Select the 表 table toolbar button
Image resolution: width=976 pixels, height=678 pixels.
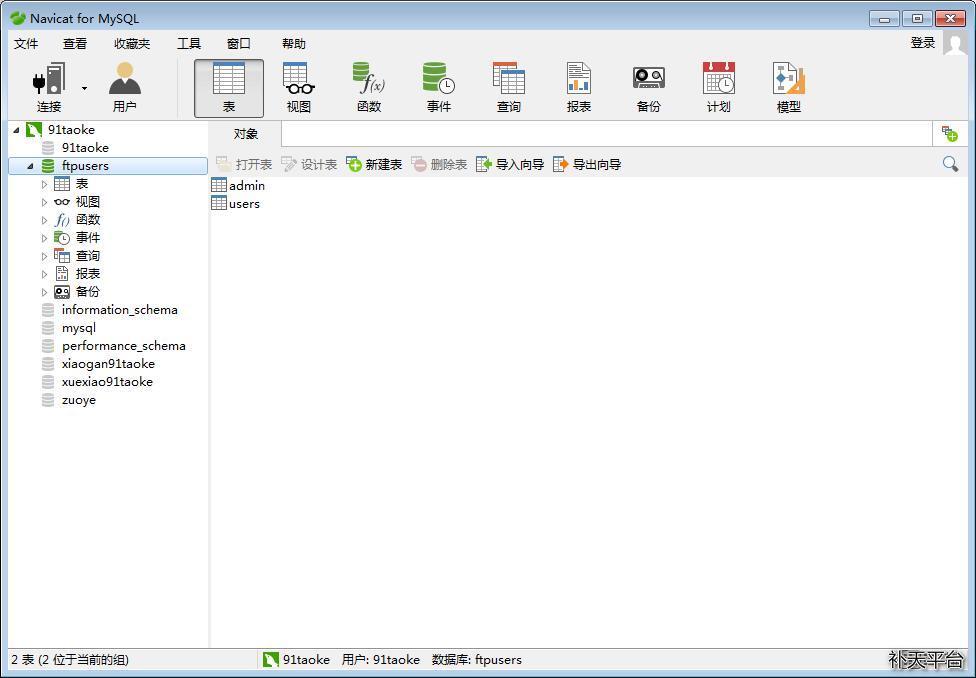(x=229, y=88)
